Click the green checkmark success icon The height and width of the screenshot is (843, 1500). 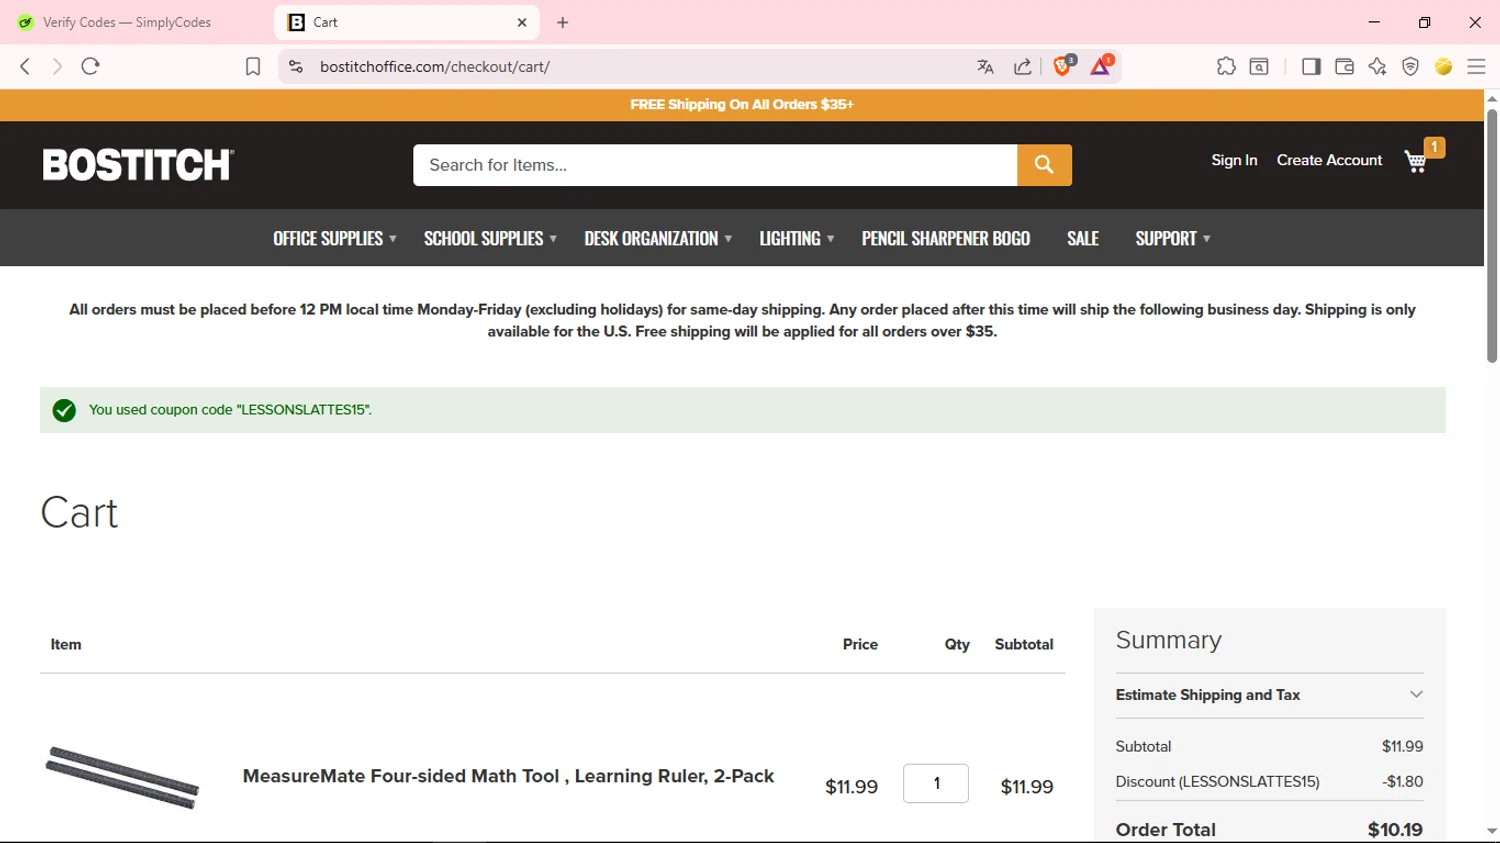point(64,411)
